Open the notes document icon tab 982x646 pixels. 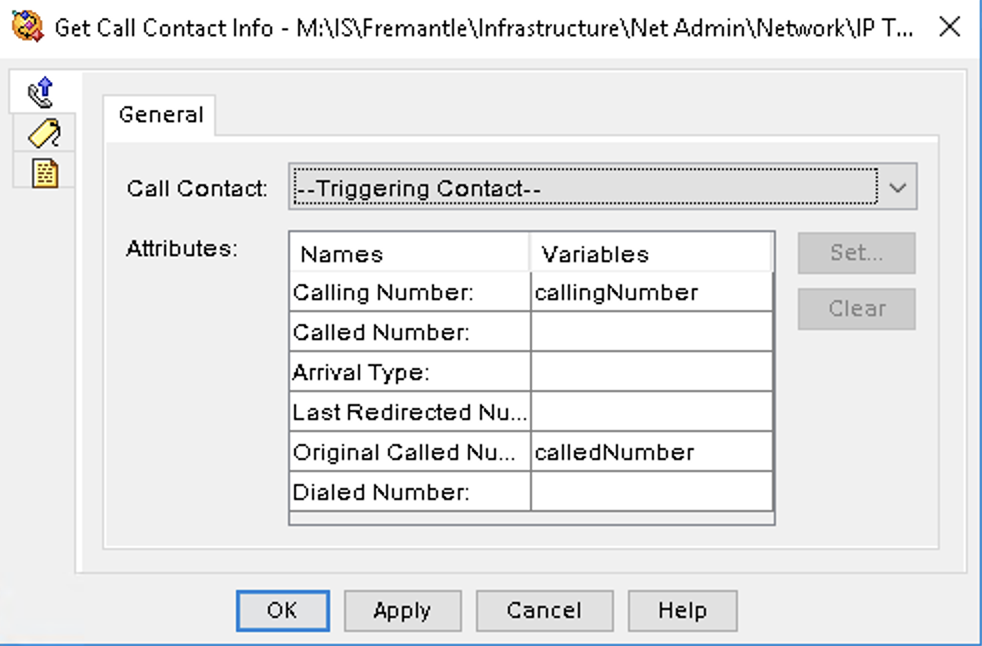pyautogui.click(x=44, y=174)
